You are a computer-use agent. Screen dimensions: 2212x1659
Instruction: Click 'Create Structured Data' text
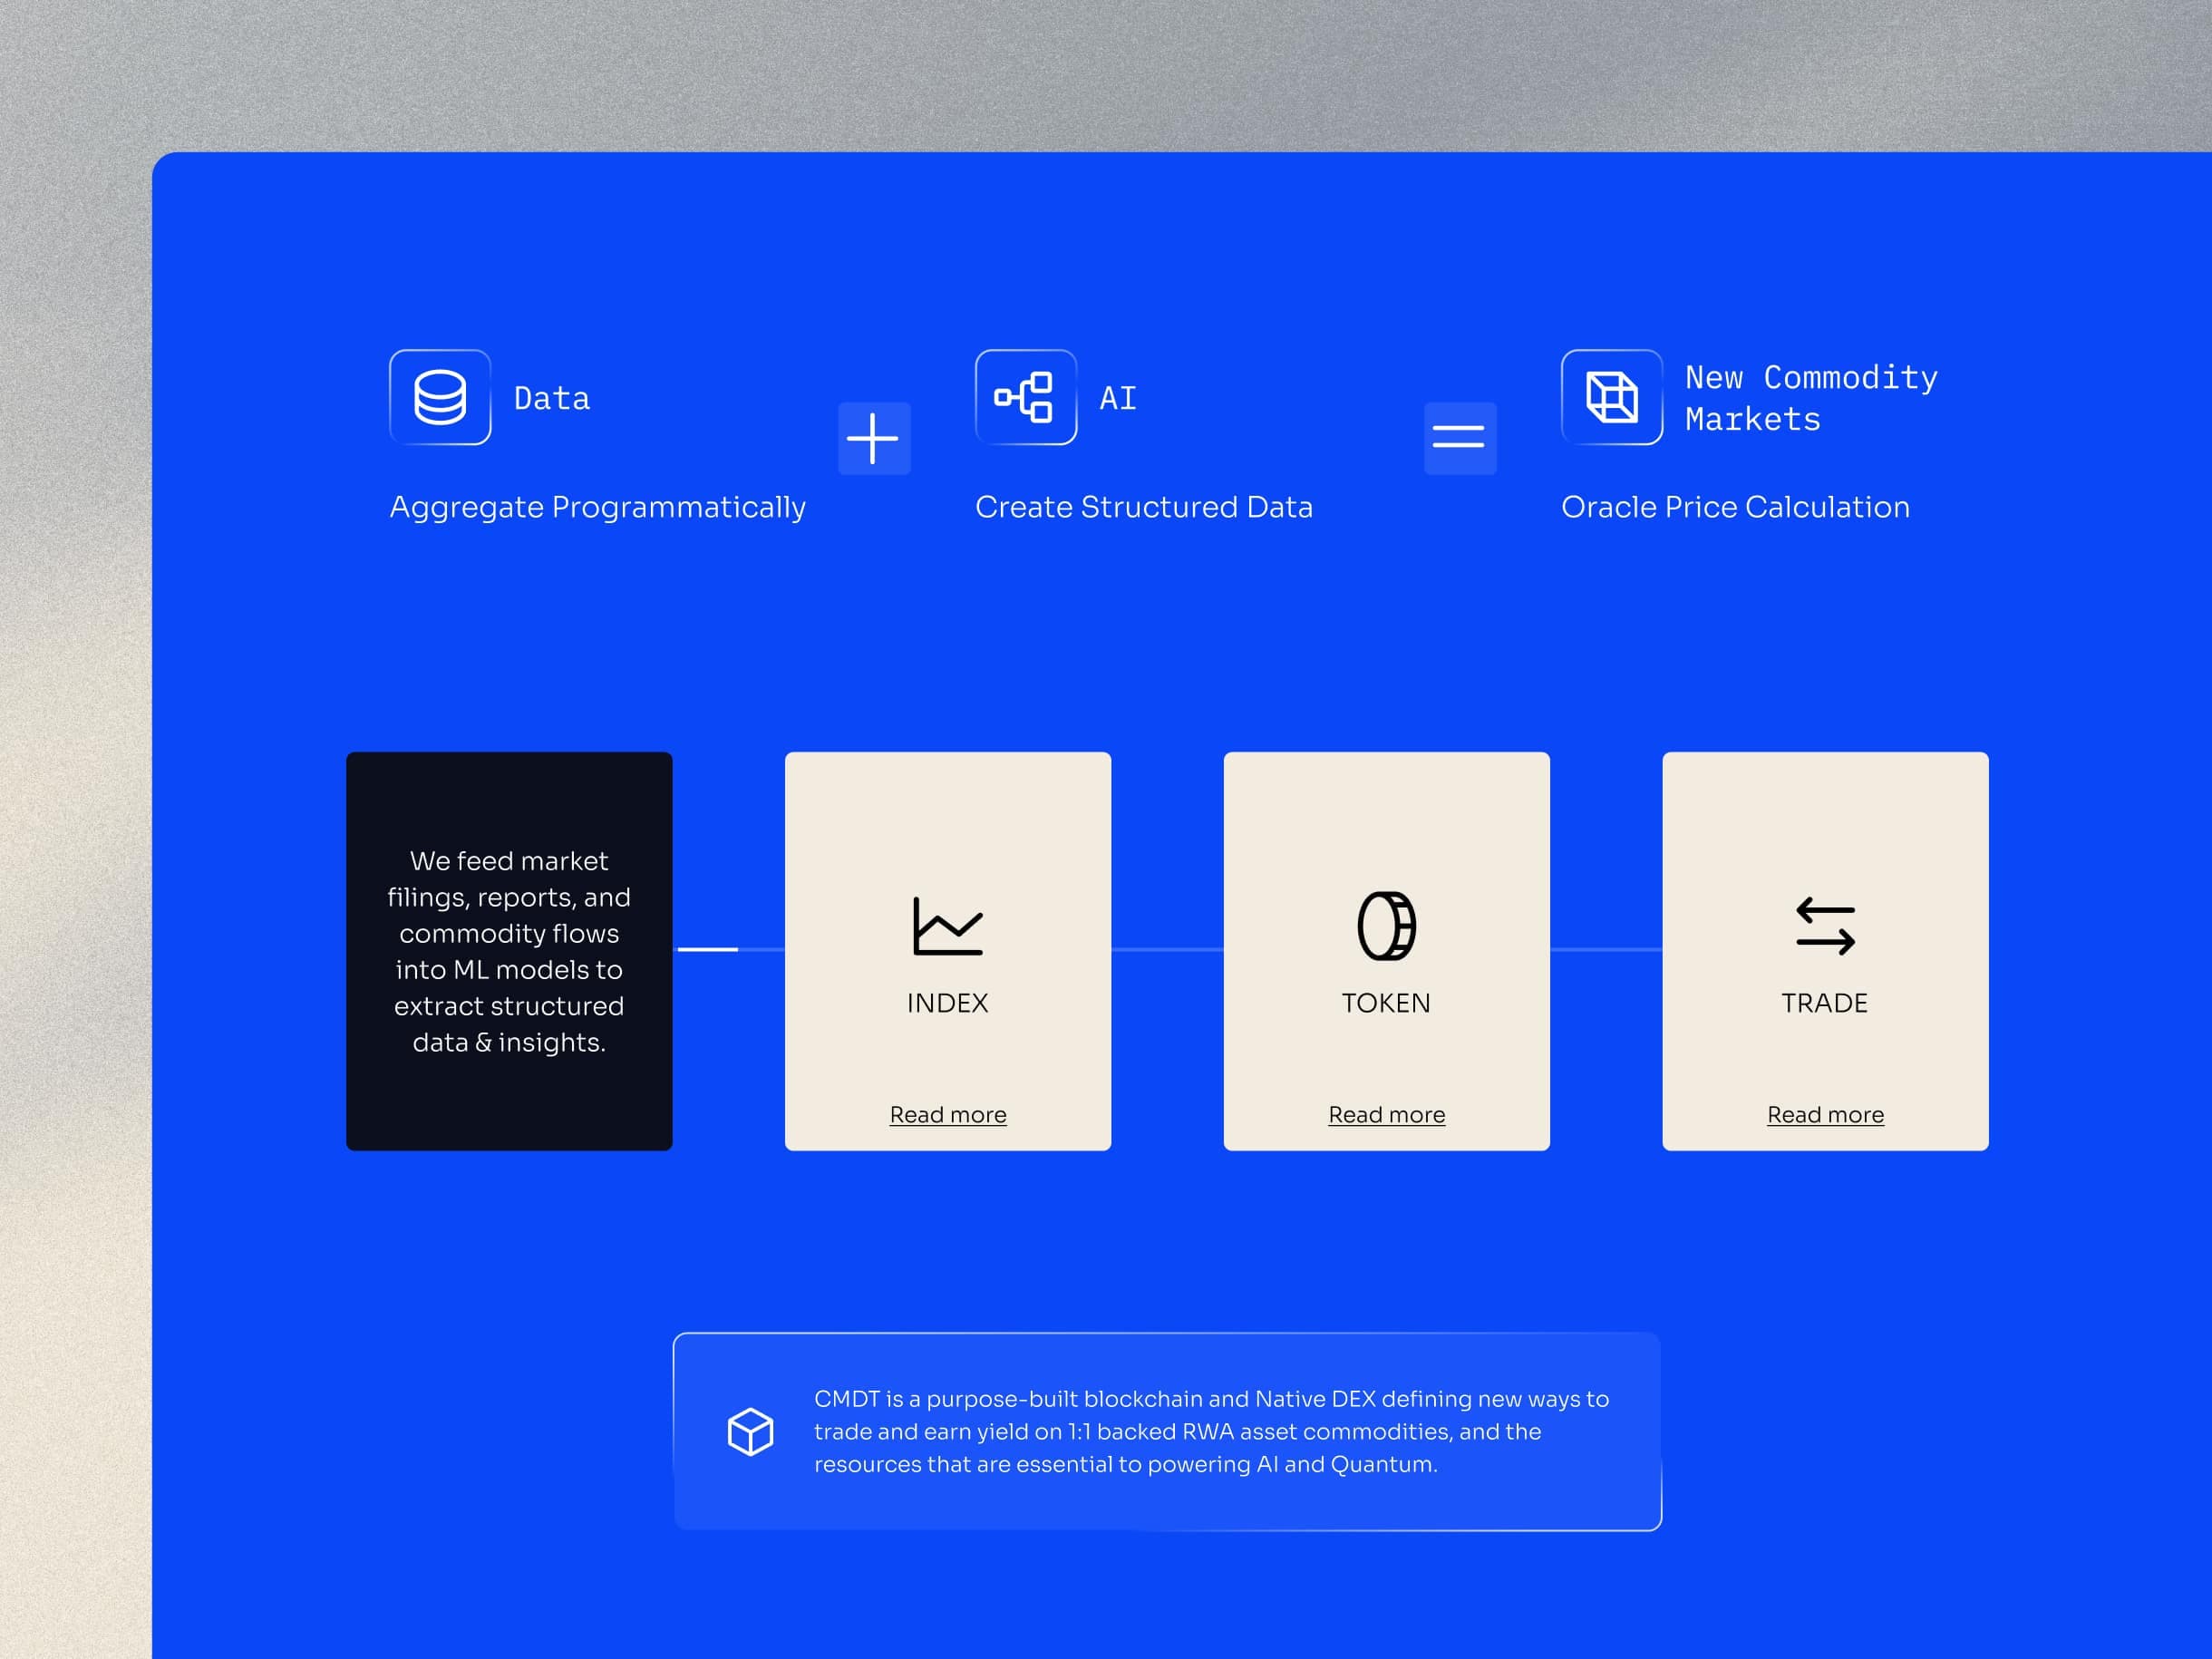(x=1143, y=507)
